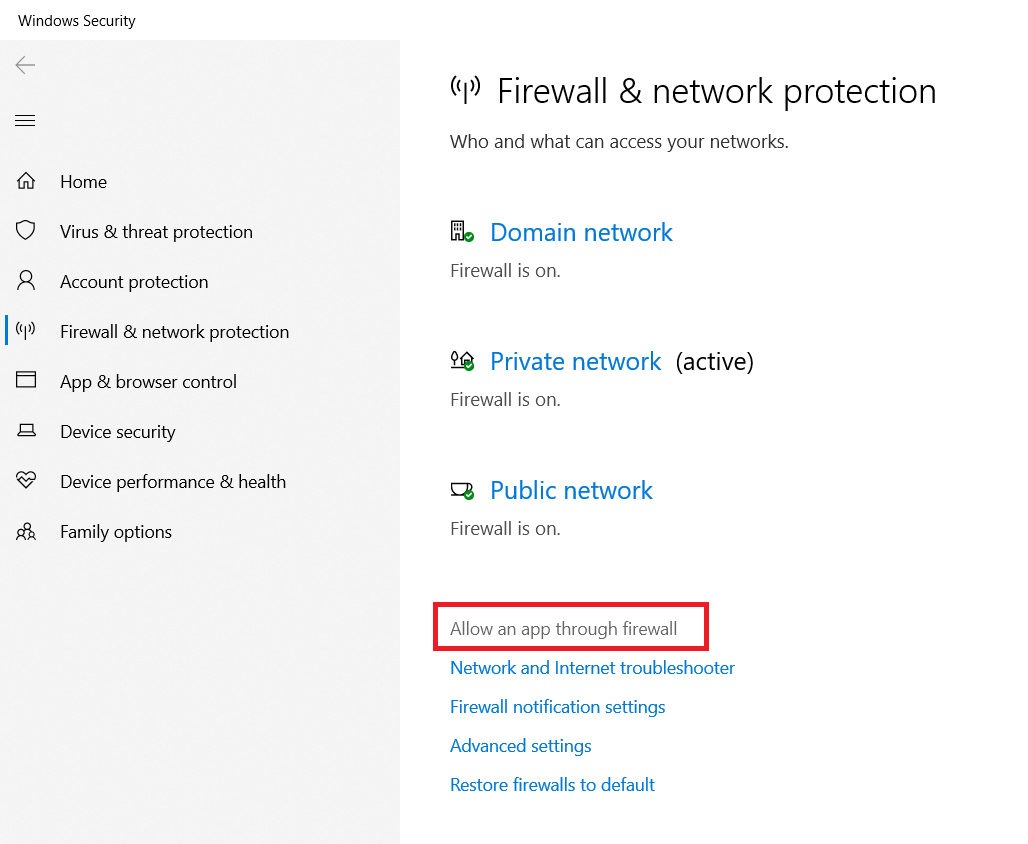This screenshot has height=844, width=1028.
Task: Open Virus & threat protection shield icon
Action: pyautogui.click(x=26, y=231)
